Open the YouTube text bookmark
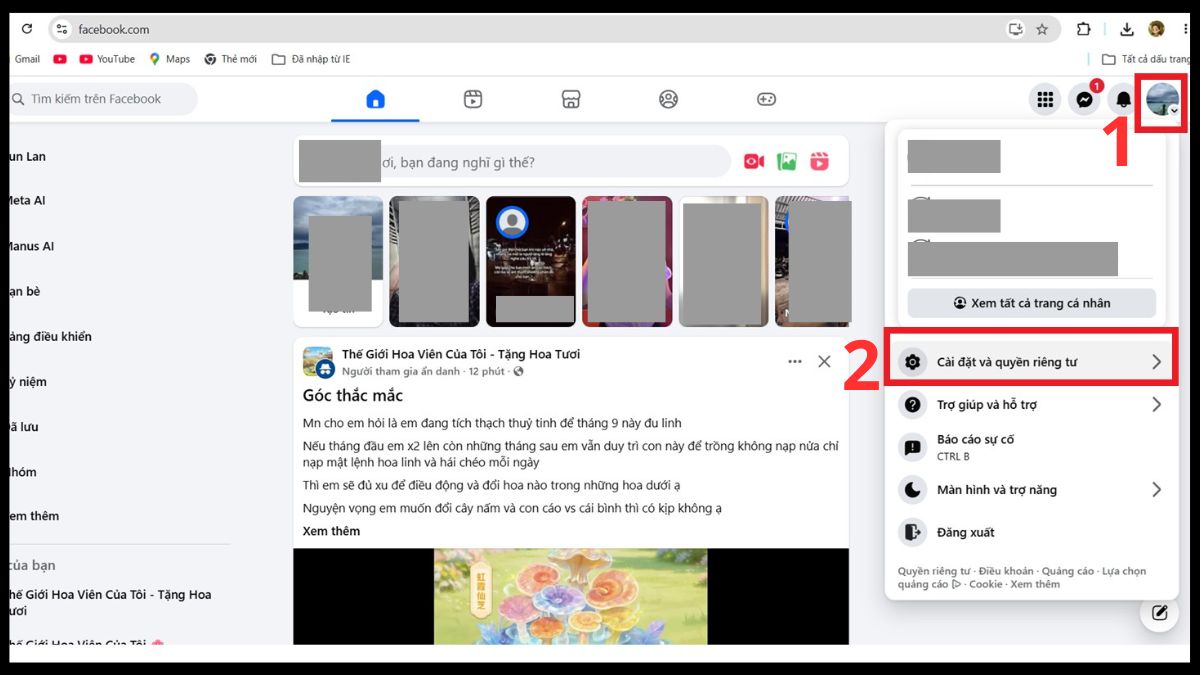 [x=107, y=59]
